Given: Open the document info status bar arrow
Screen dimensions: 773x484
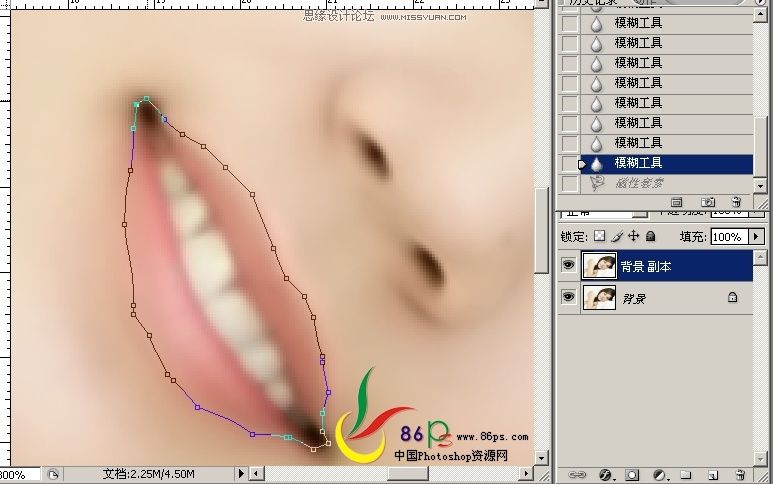Looking at the screenshot, I should (x=241, y=474).
